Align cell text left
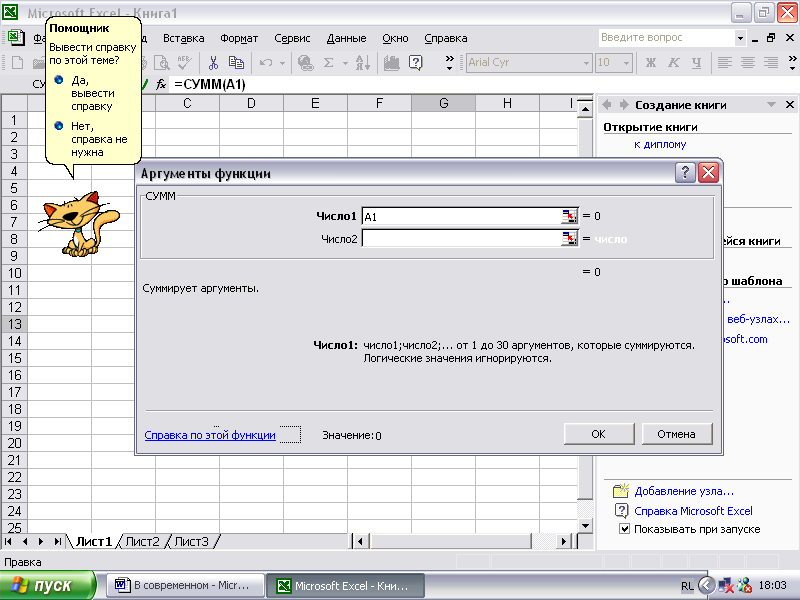The image size is (800, 600). pyautogui.click(x=724, y=63)
